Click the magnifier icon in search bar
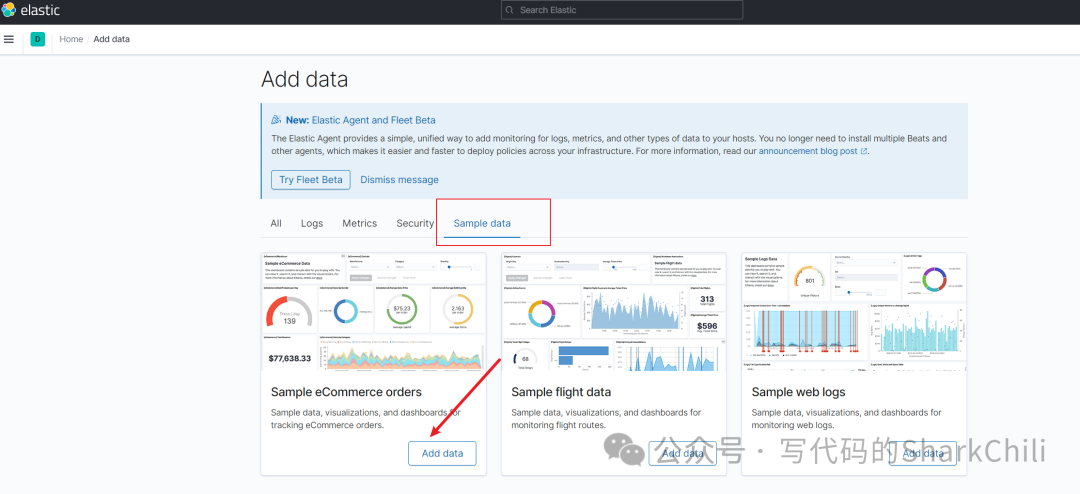This screenshot has height=494, width=1080. pos(510,10)
